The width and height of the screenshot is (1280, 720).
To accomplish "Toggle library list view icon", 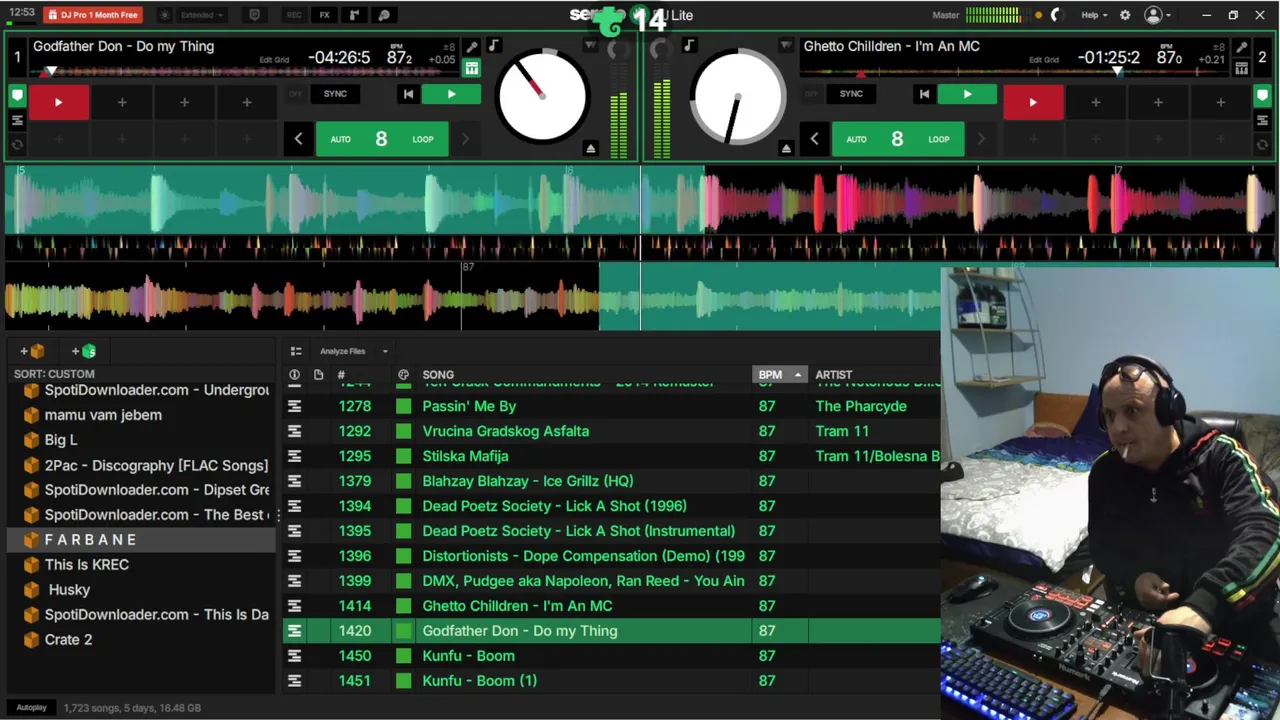I will [x=295, y=351].
